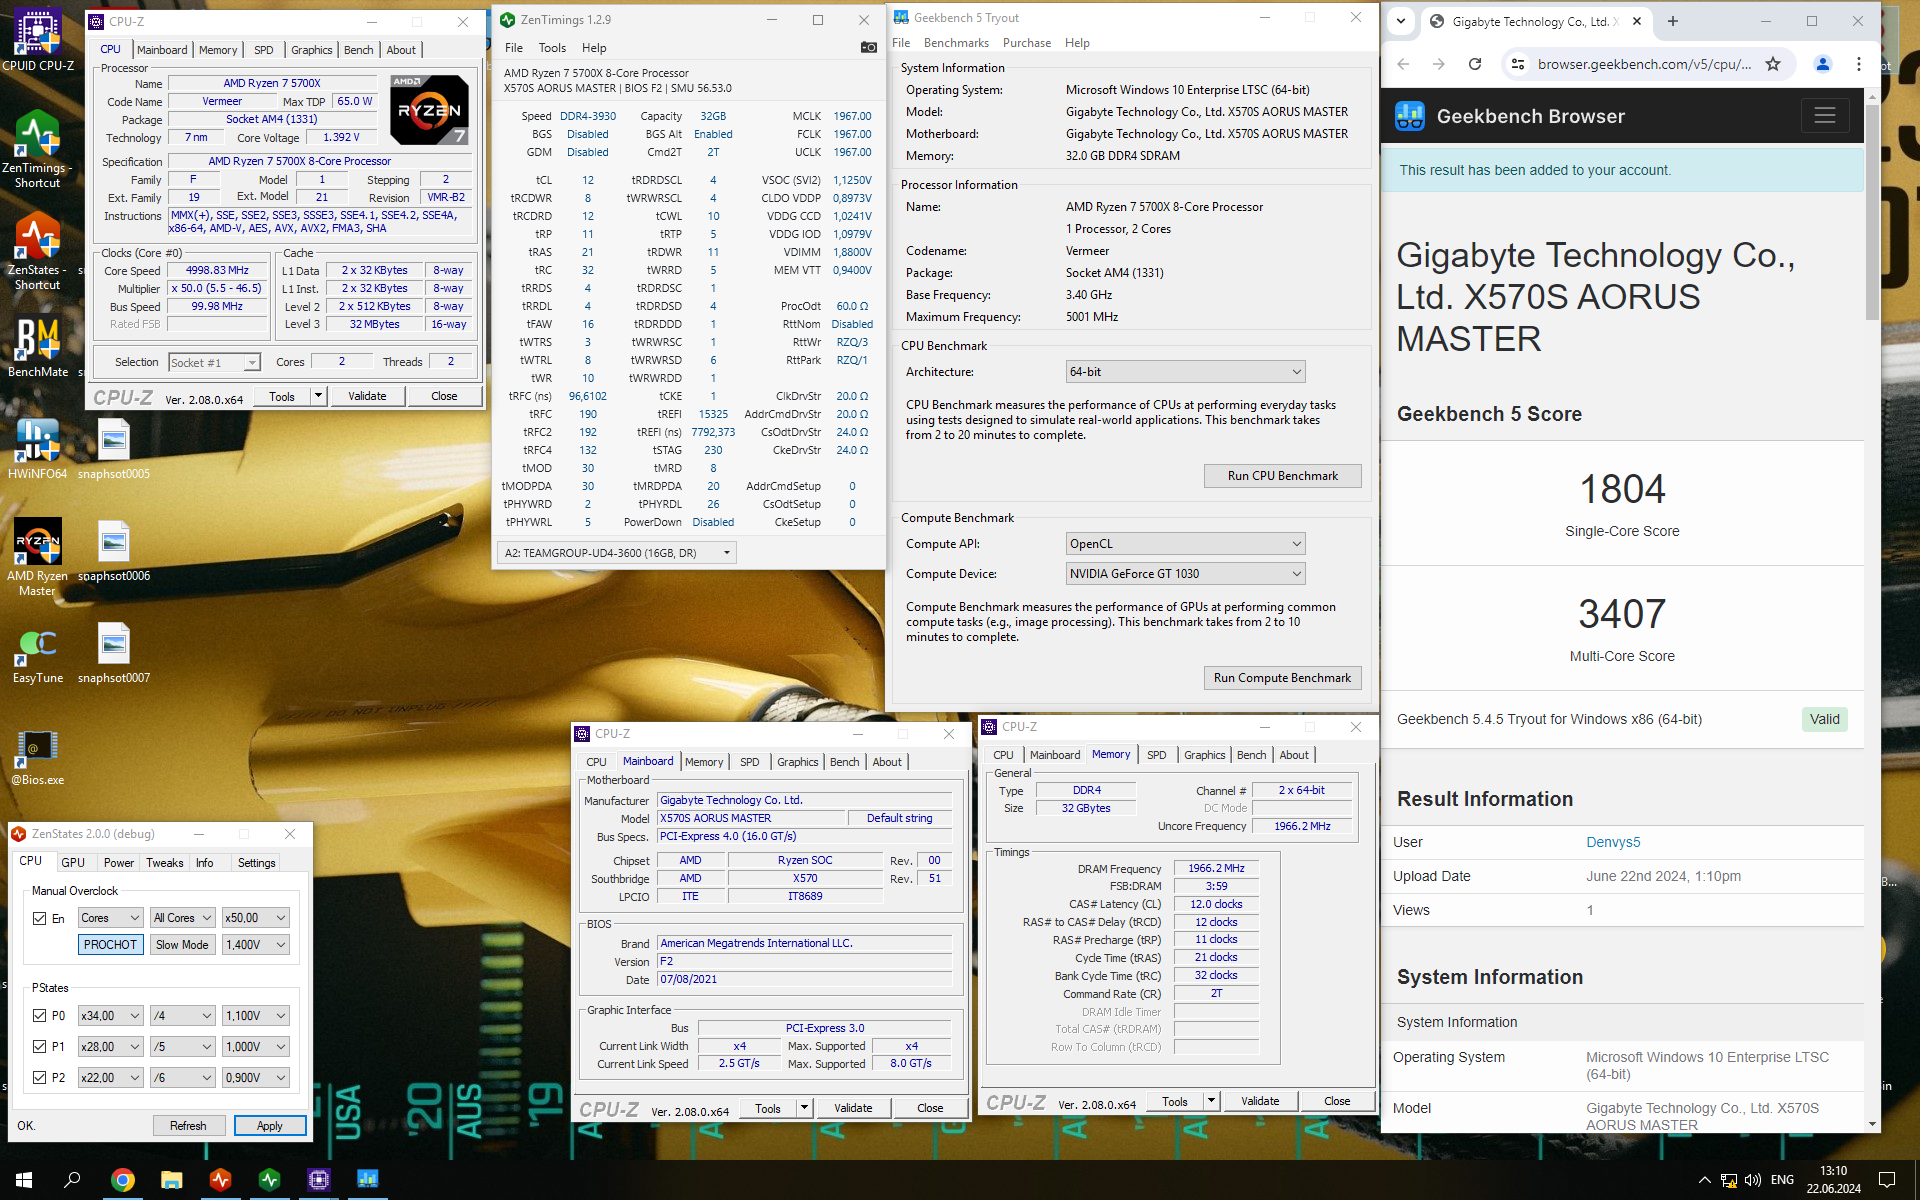Viewport: 1920px width, 1200px height.
Task: Open taskbar search icon
Action: tap(72, 1180)
